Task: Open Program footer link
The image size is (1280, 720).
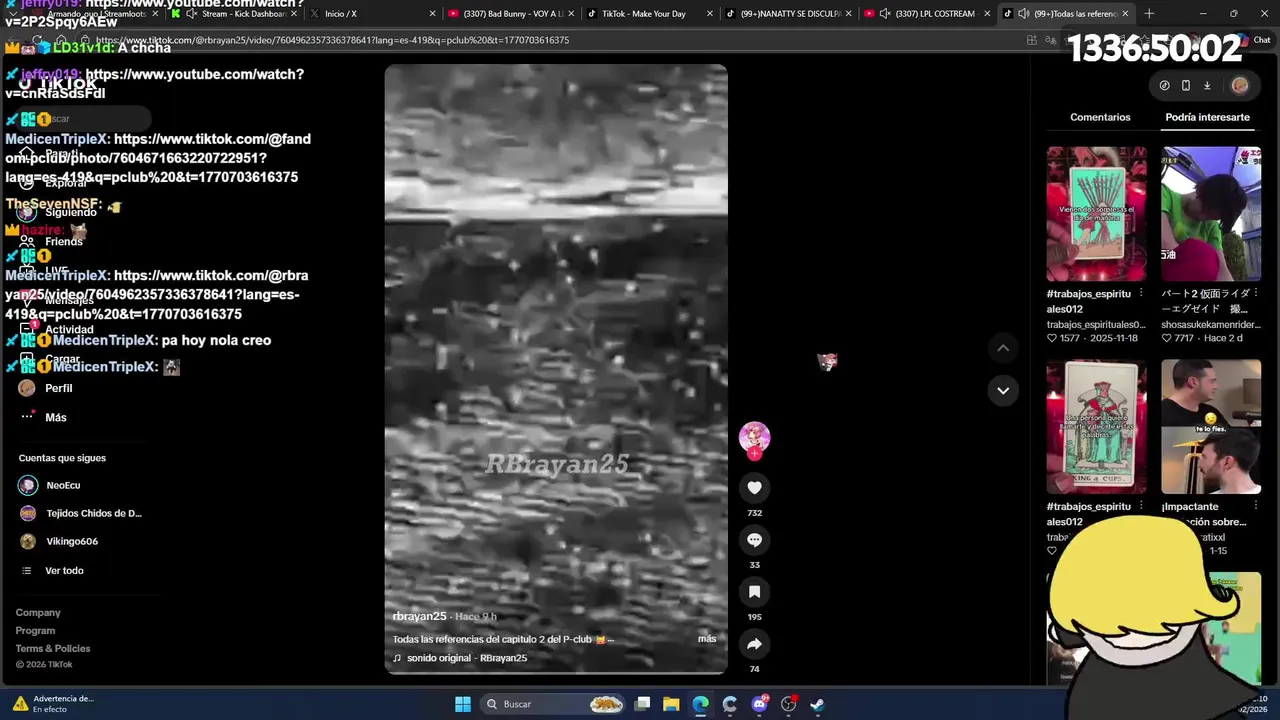Action: coord(35,630)
